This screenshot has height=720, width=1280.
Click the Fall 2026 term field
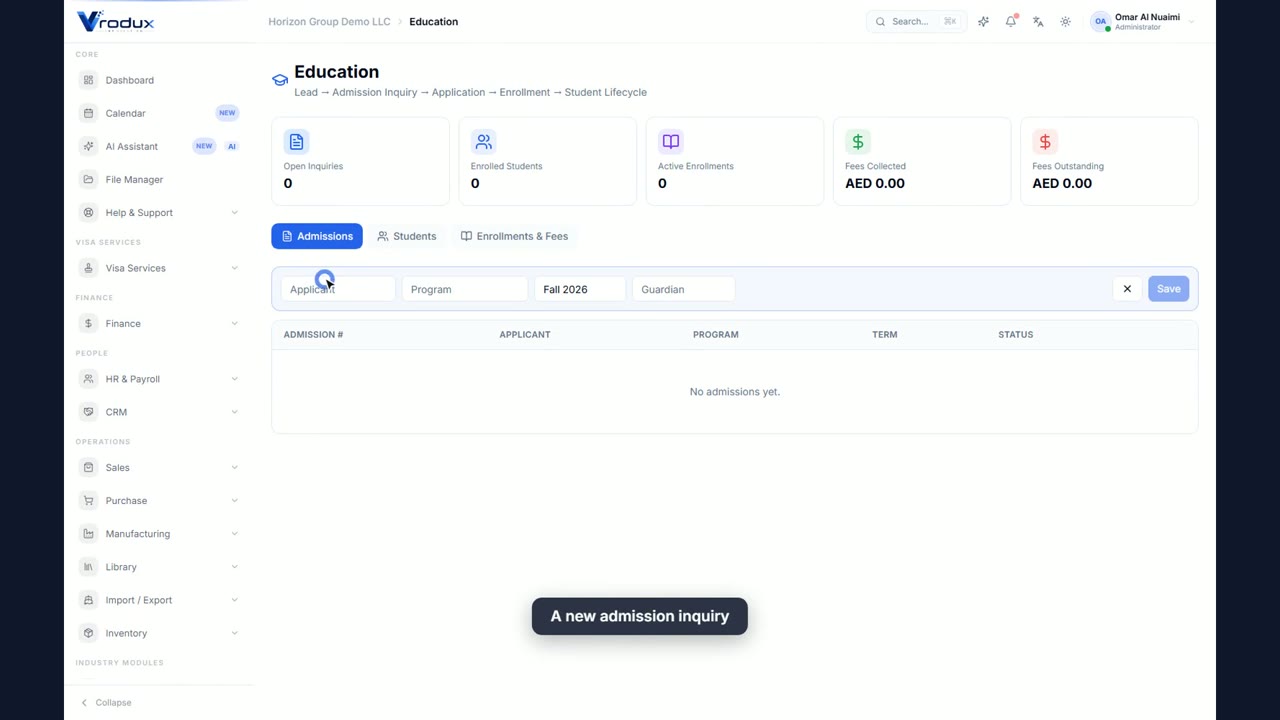click(x=580, y=289)
